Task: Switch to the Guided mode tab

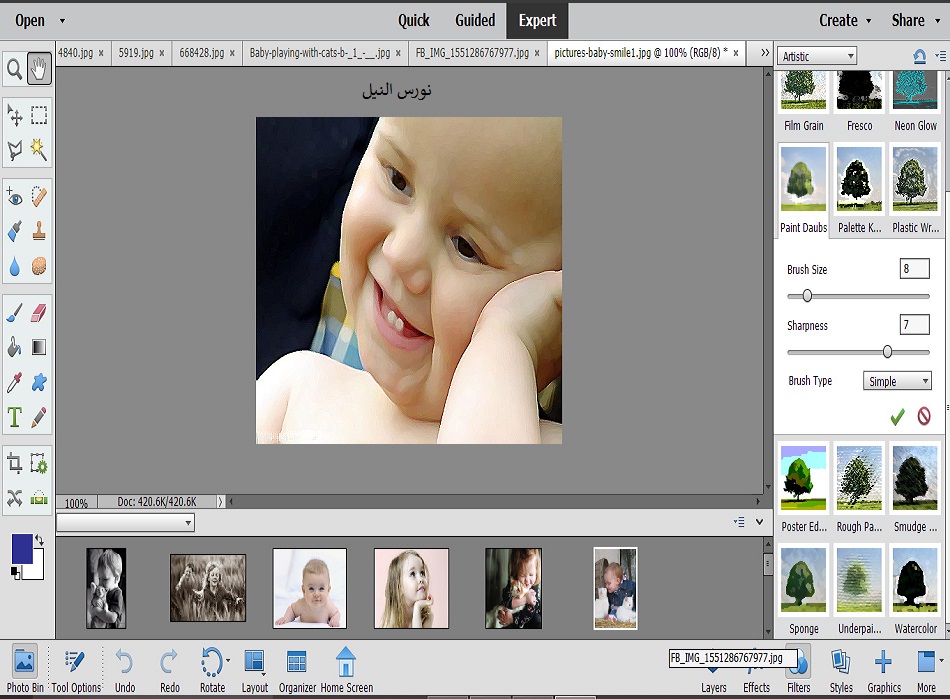Action: pos(475,20)
